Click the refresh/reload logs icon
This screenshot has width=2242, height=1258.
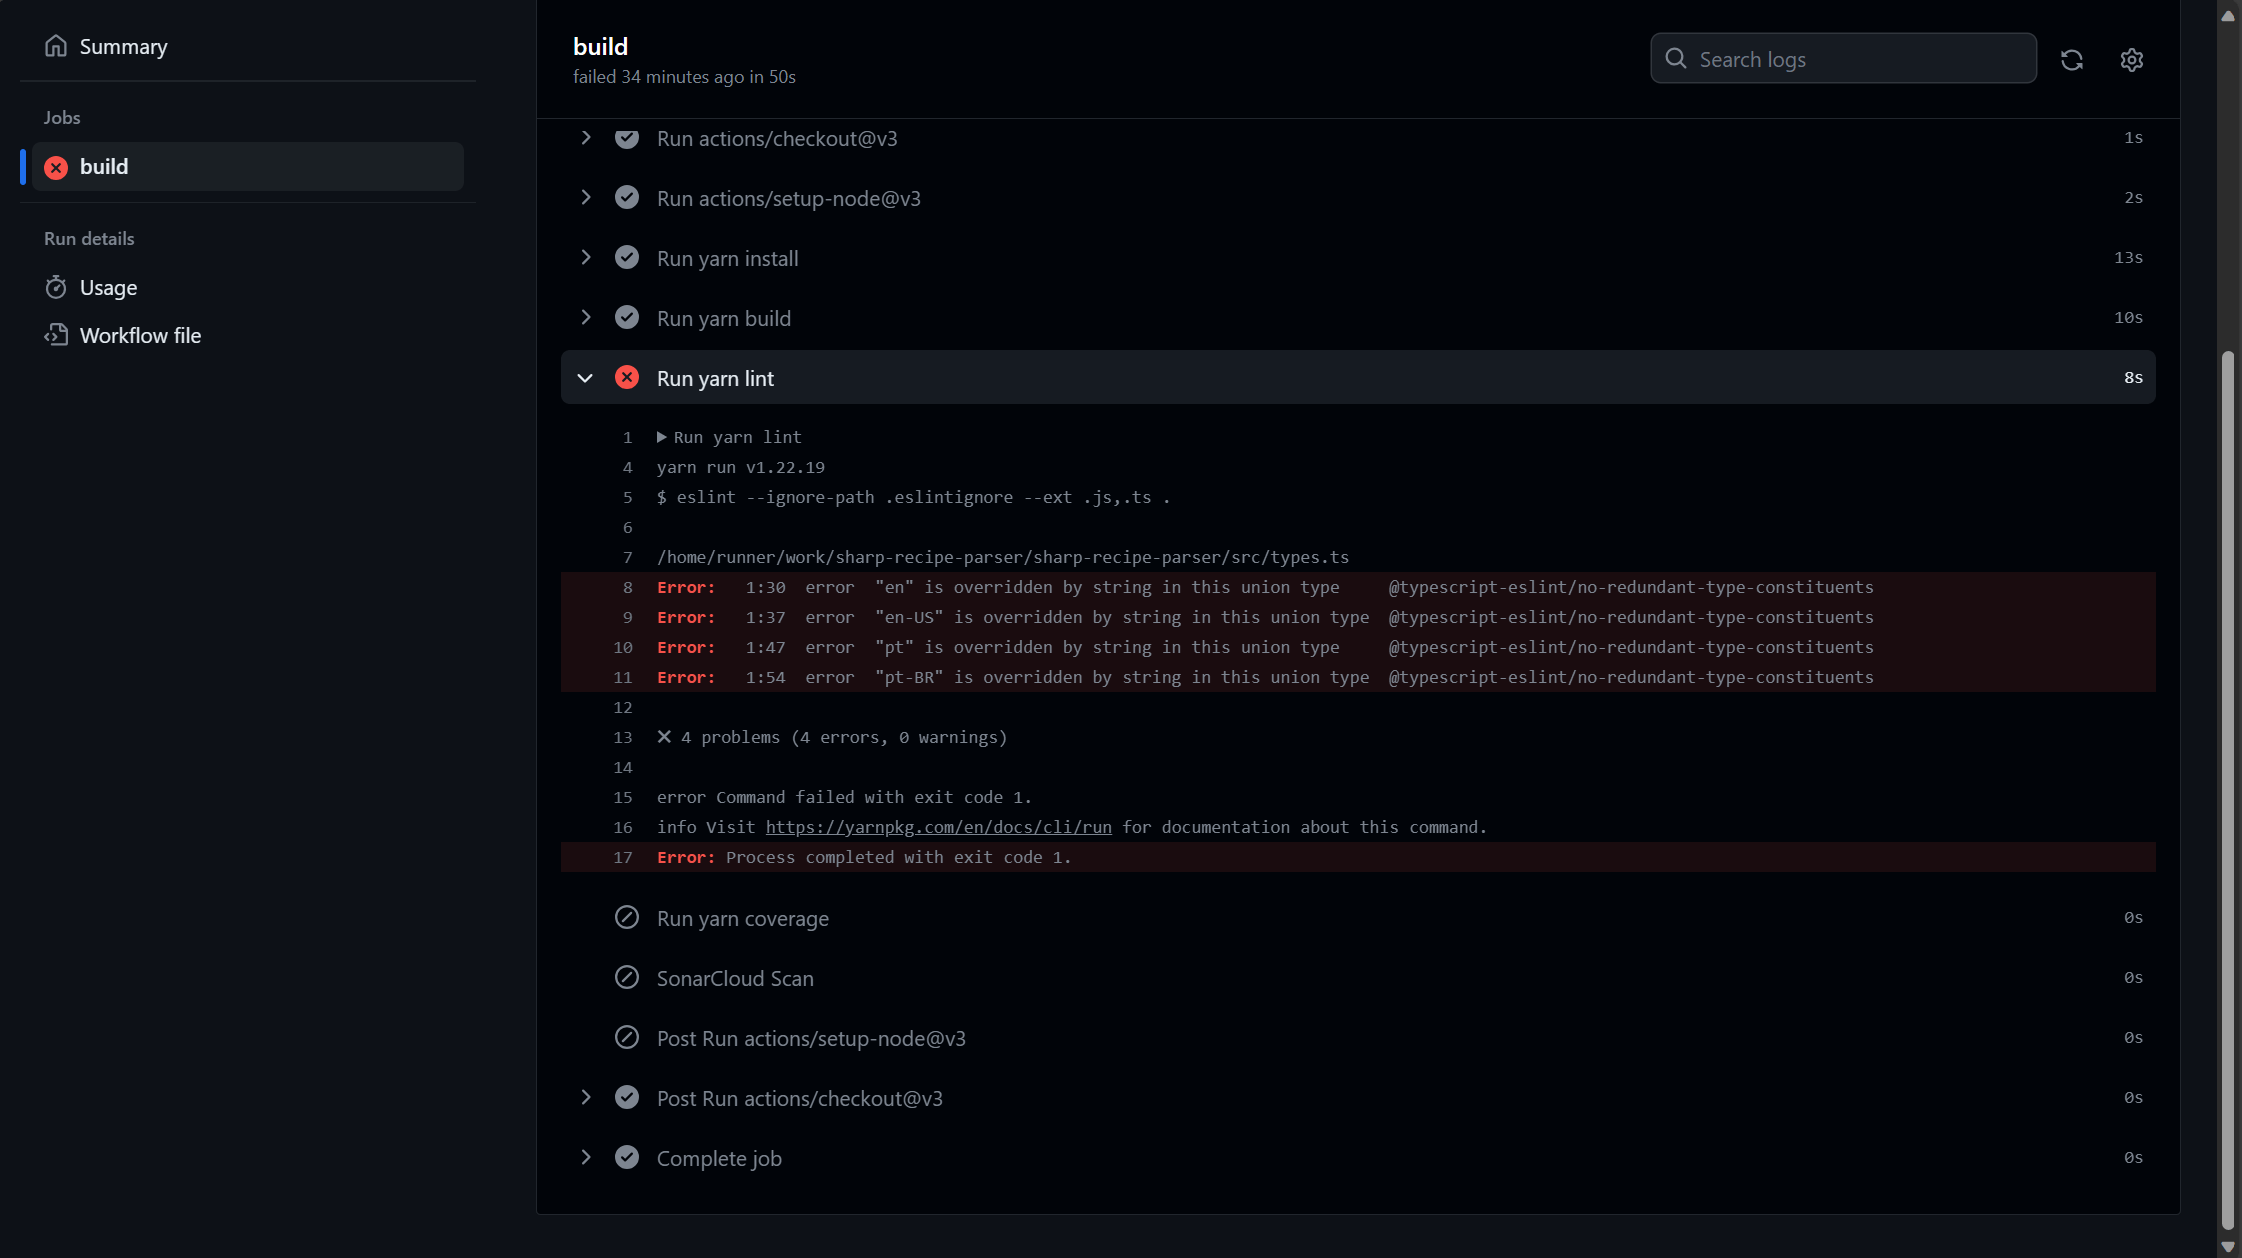[2073, 59]
